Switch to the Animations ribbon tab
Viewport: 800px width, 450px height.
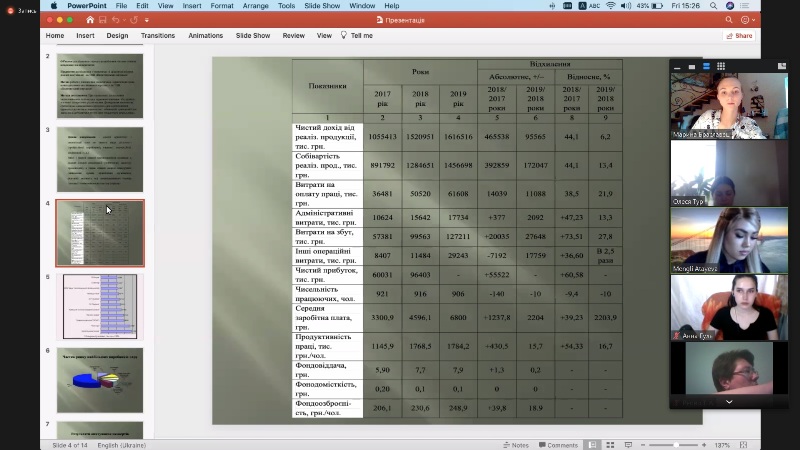[x=206, y=36]
